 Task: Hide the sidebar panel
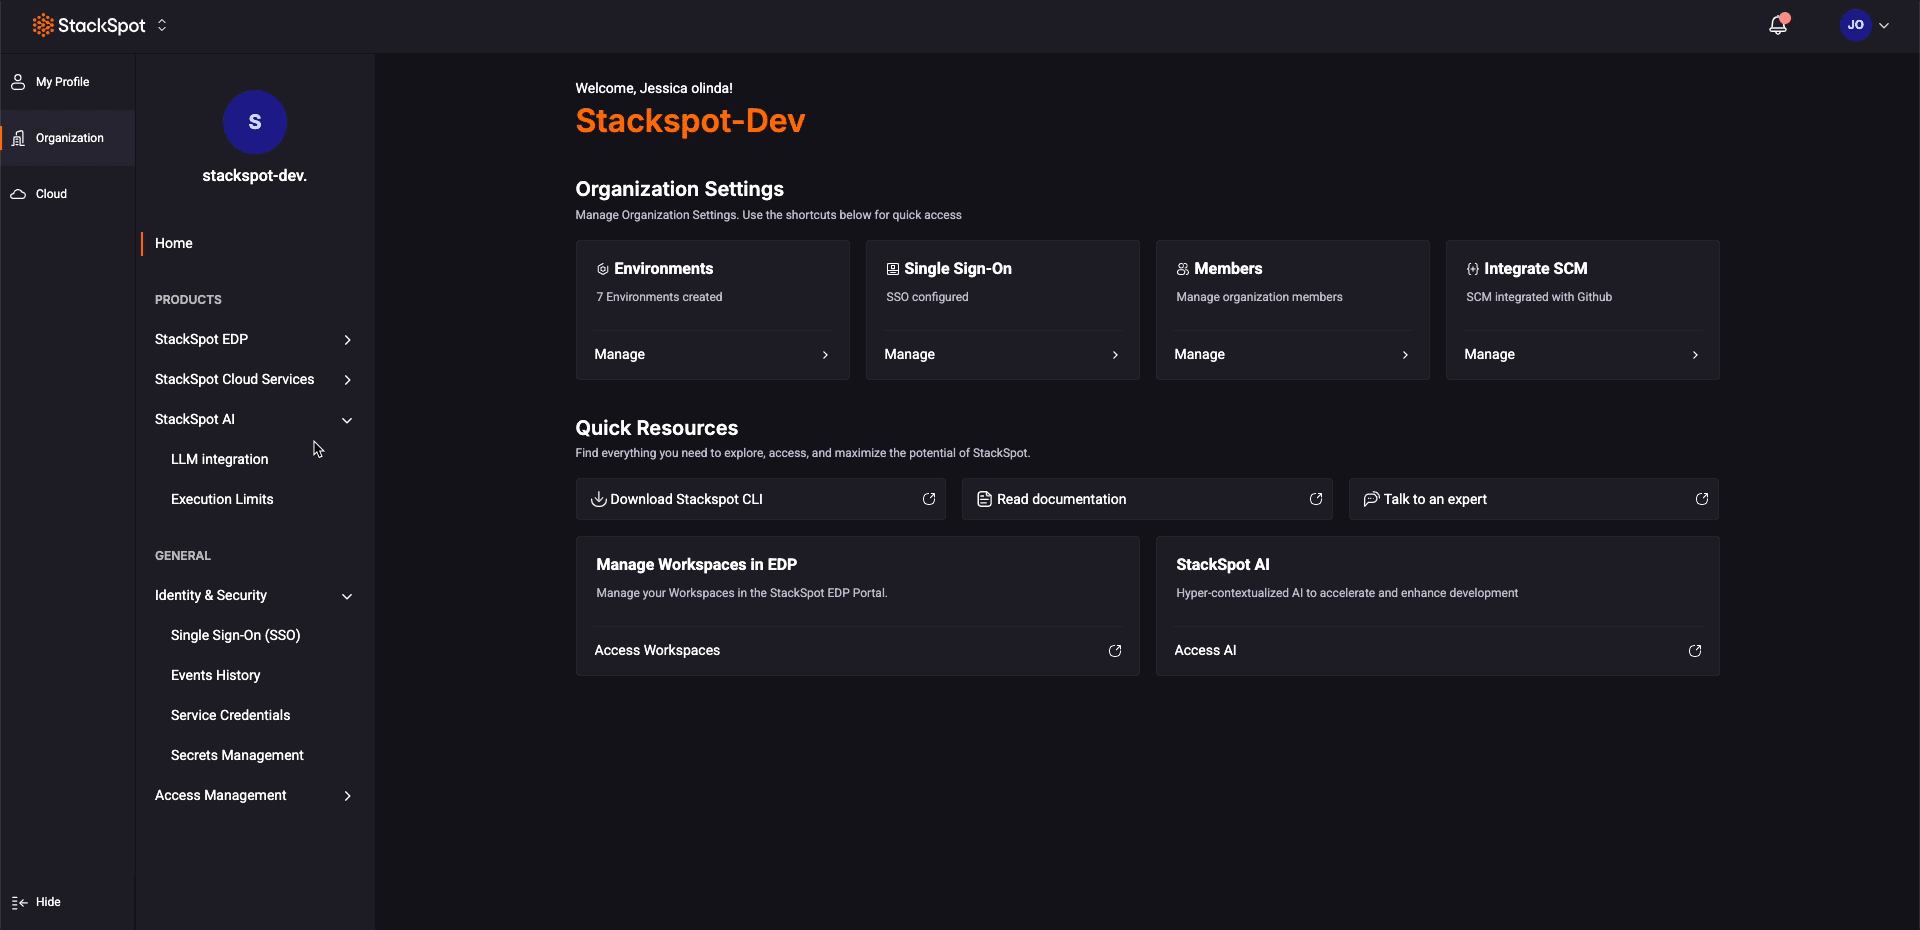tap(37, 902)
